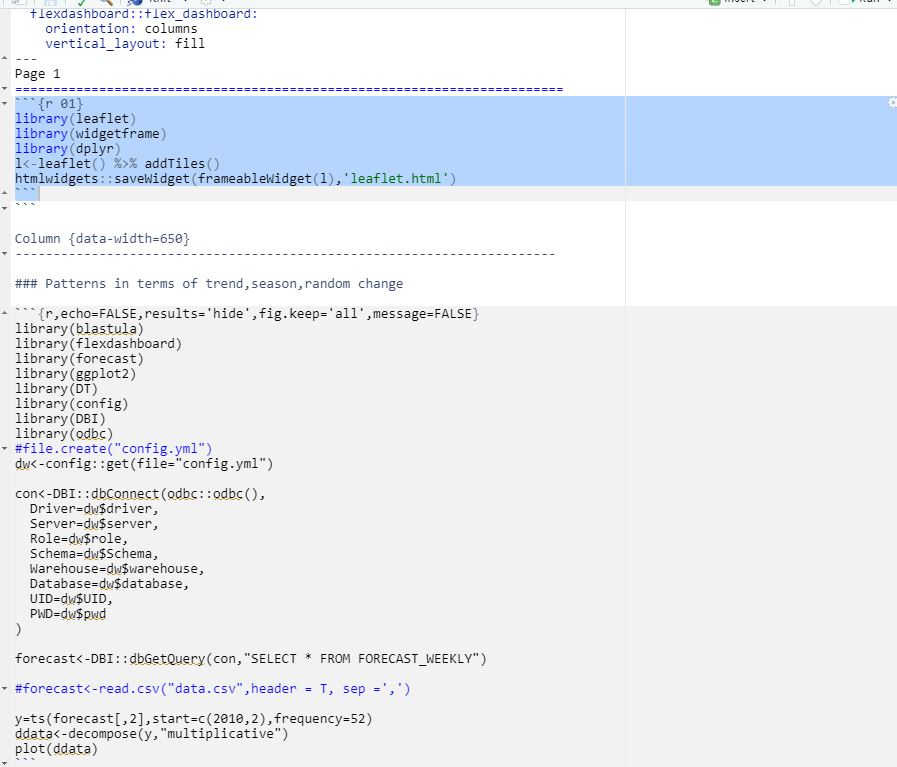Click the 'l<-leaflet() %>% addTiles()' line
The image size is (897, 767).
pyautogui.click(x=117, y=164)
